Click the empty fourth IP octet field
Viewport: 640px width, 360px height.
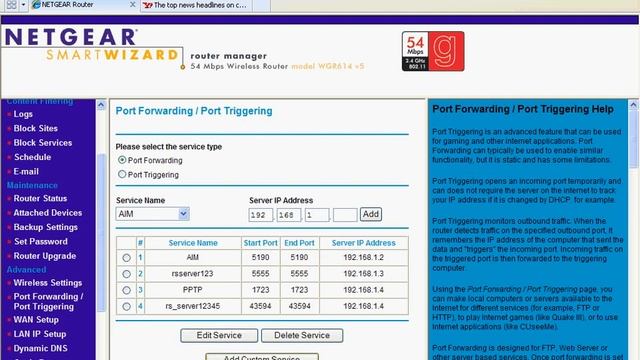pos(345,215)
